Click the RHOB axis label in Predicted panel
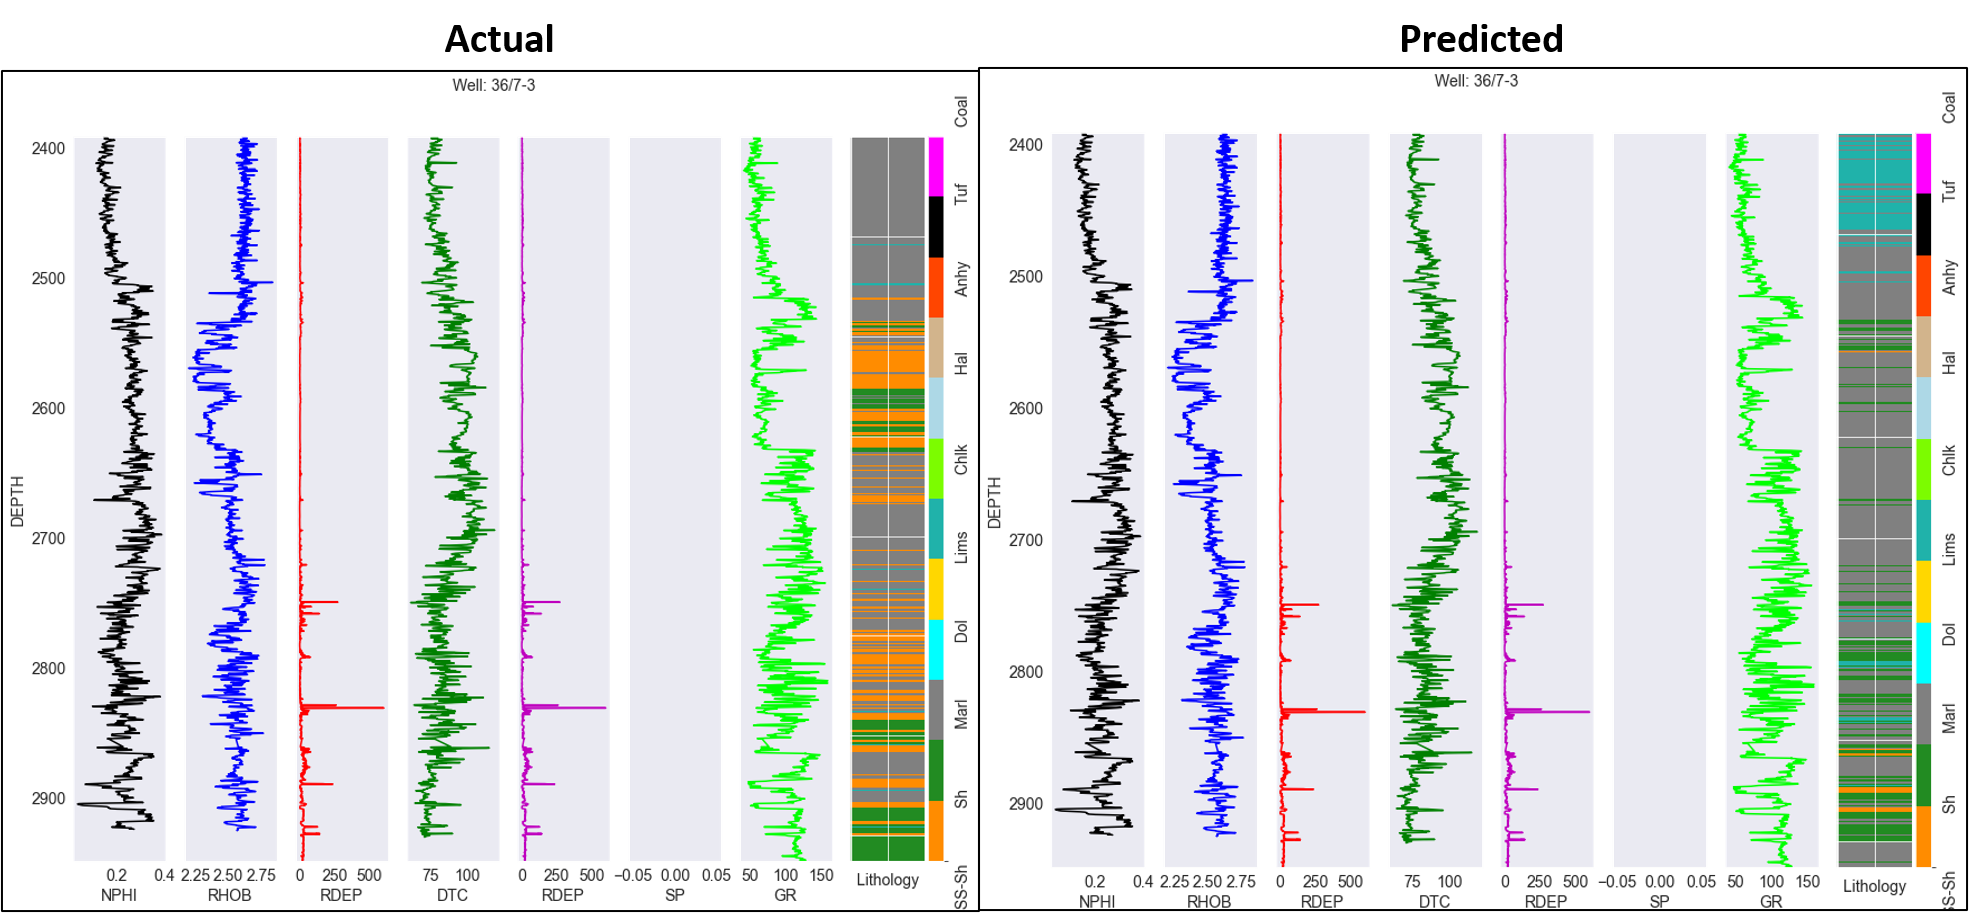The height and width of the screenshot is (913, 1969). (1209, 902)
